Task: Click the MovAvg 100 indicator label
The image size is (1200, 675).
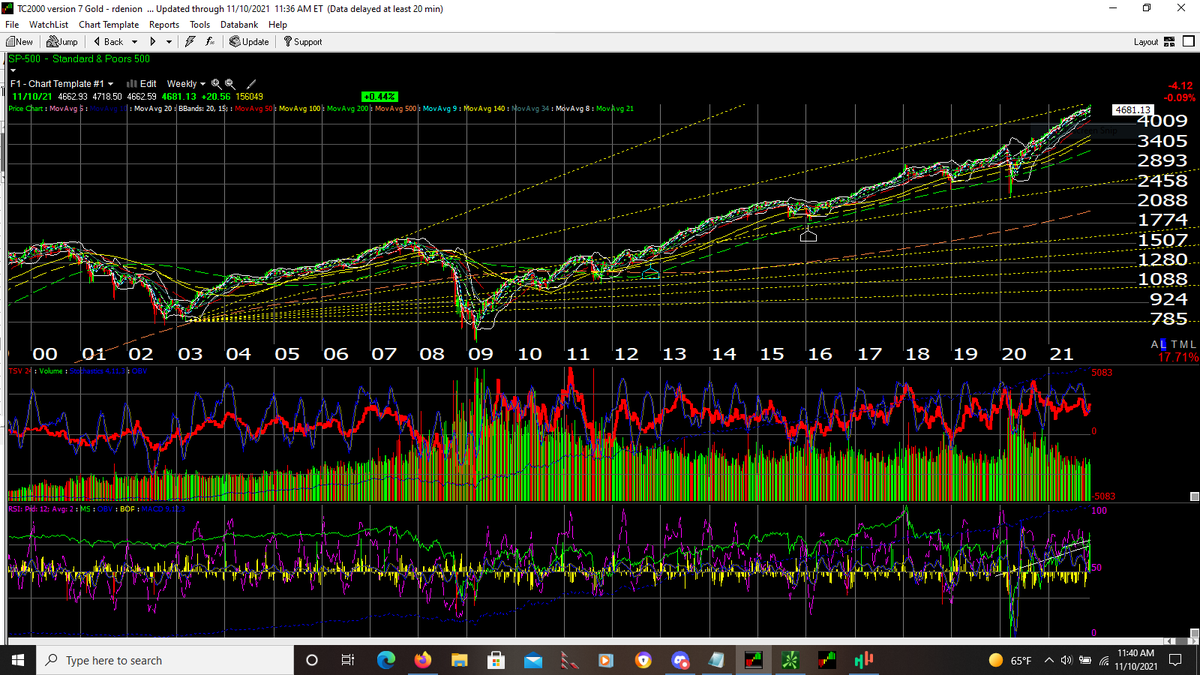Action: pos(301,107)
